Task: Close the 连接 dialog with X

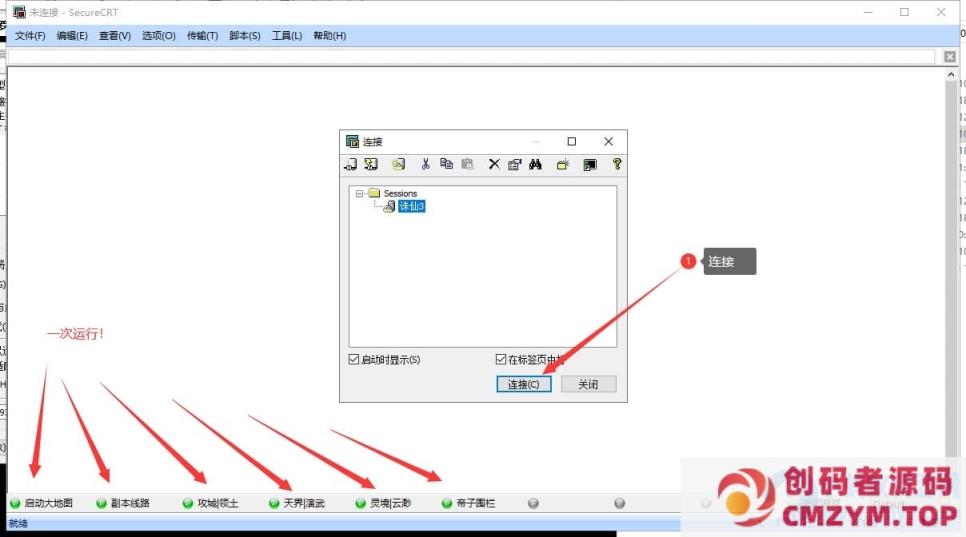Action: pyautogui.click(x=608, y=142)
